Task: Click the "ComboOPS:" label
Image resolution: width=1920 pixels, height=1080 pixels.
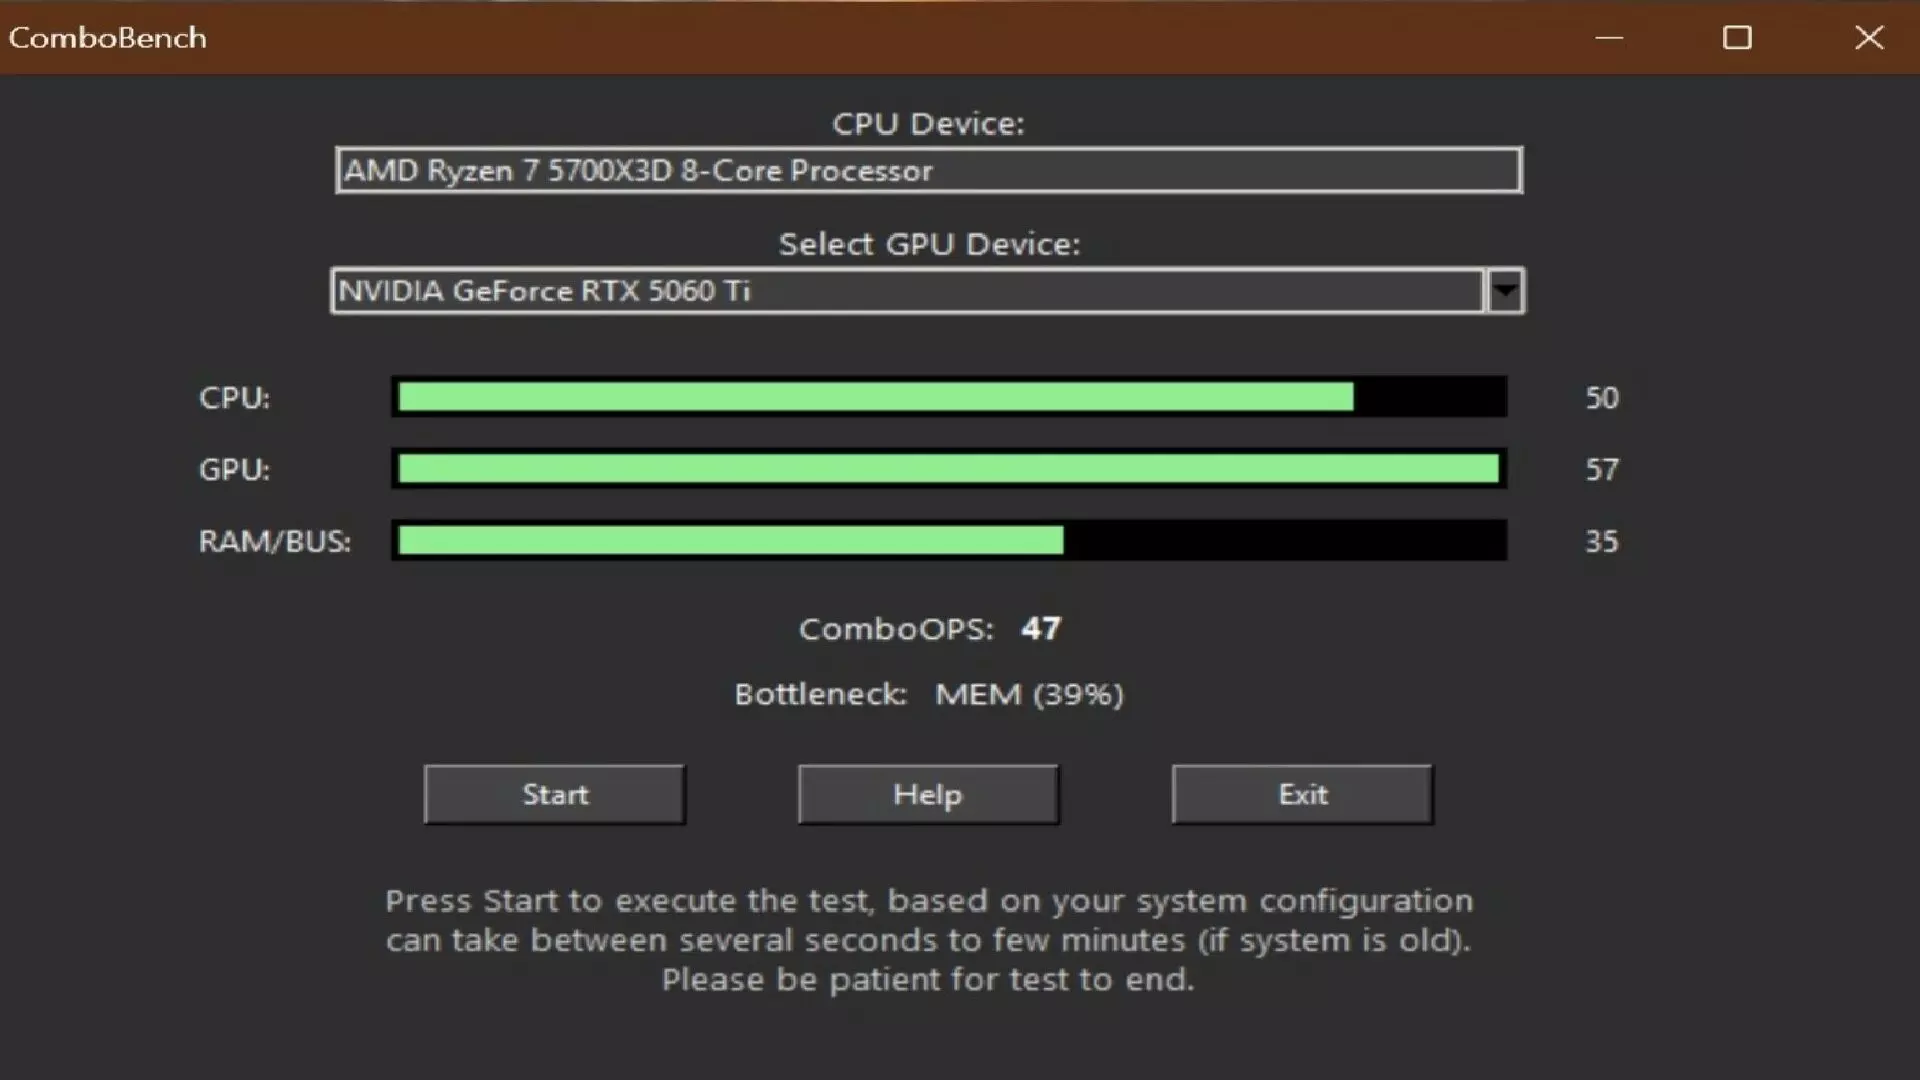Action: pos(897,629)
